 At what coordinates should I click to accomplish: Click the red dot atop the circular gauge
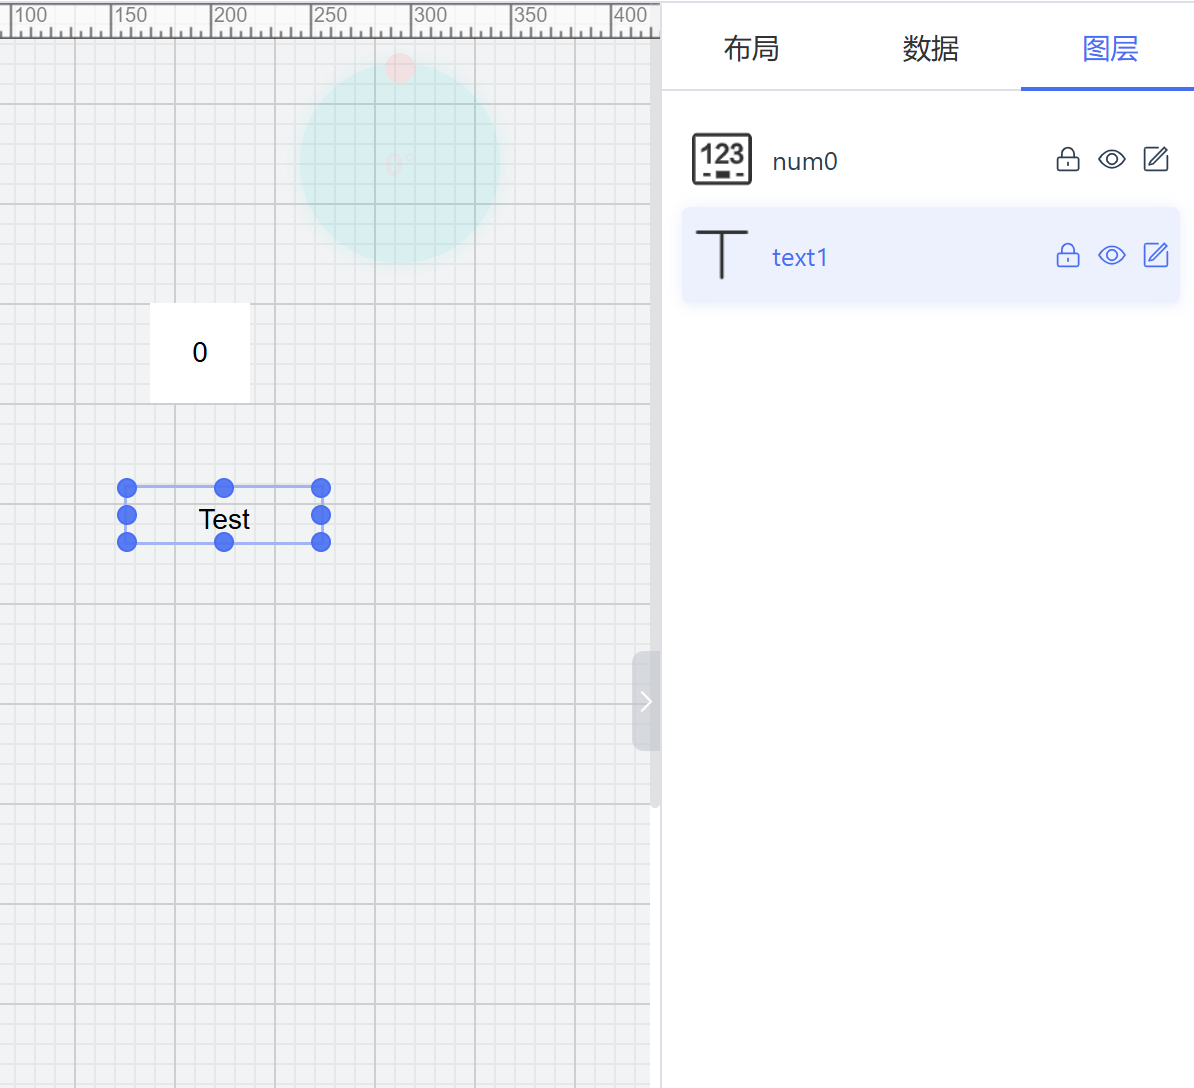tap(400, 68)
